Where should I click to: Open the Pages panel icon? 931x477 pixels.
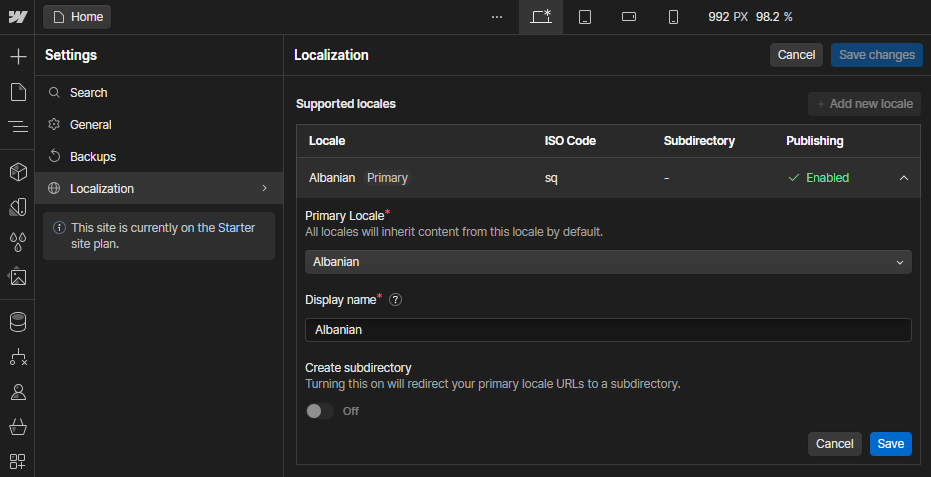click(x=17, y=92)
